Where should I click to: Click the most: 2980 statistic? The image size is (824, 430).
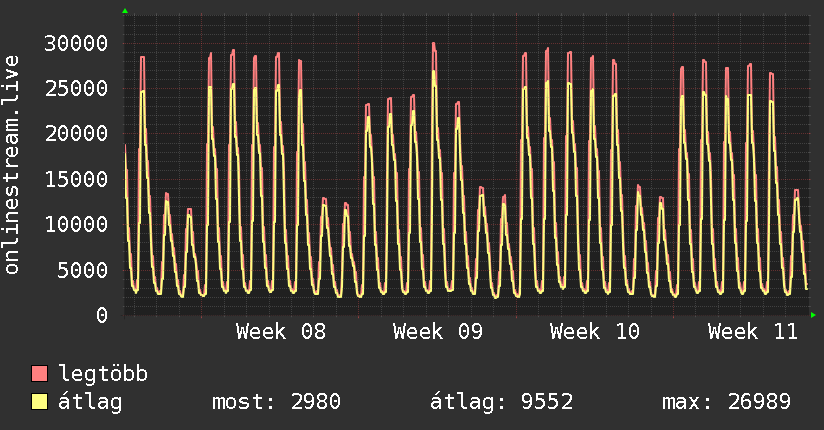coord(276,402)
